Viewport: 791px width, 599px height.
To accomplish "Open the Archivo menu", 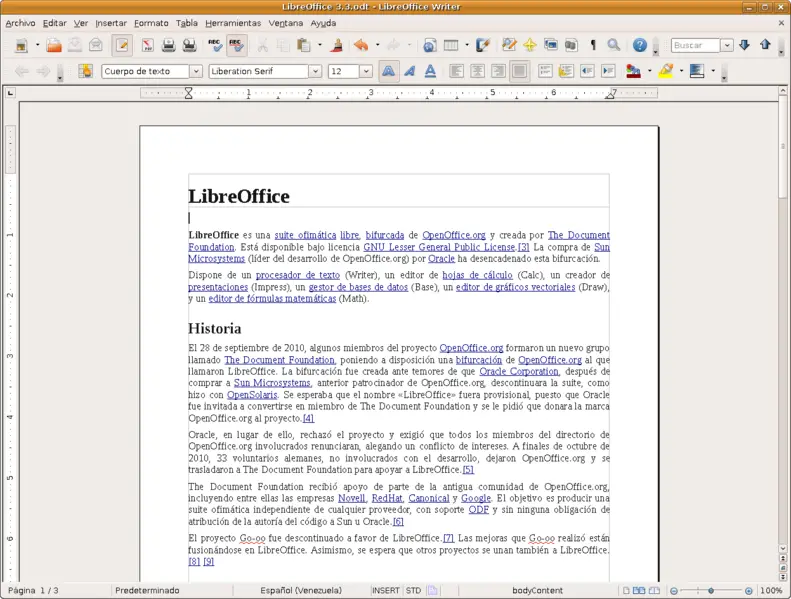I will [20, 23].
